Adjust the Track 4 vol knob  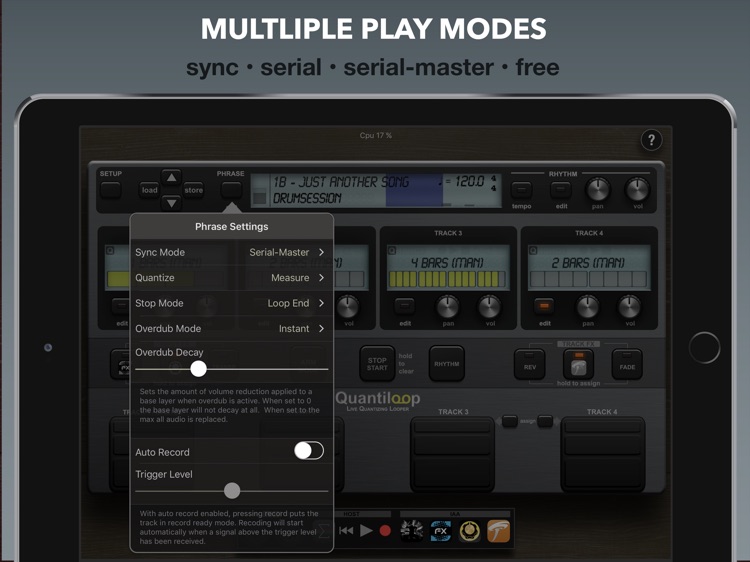click(x=630, y=307)
